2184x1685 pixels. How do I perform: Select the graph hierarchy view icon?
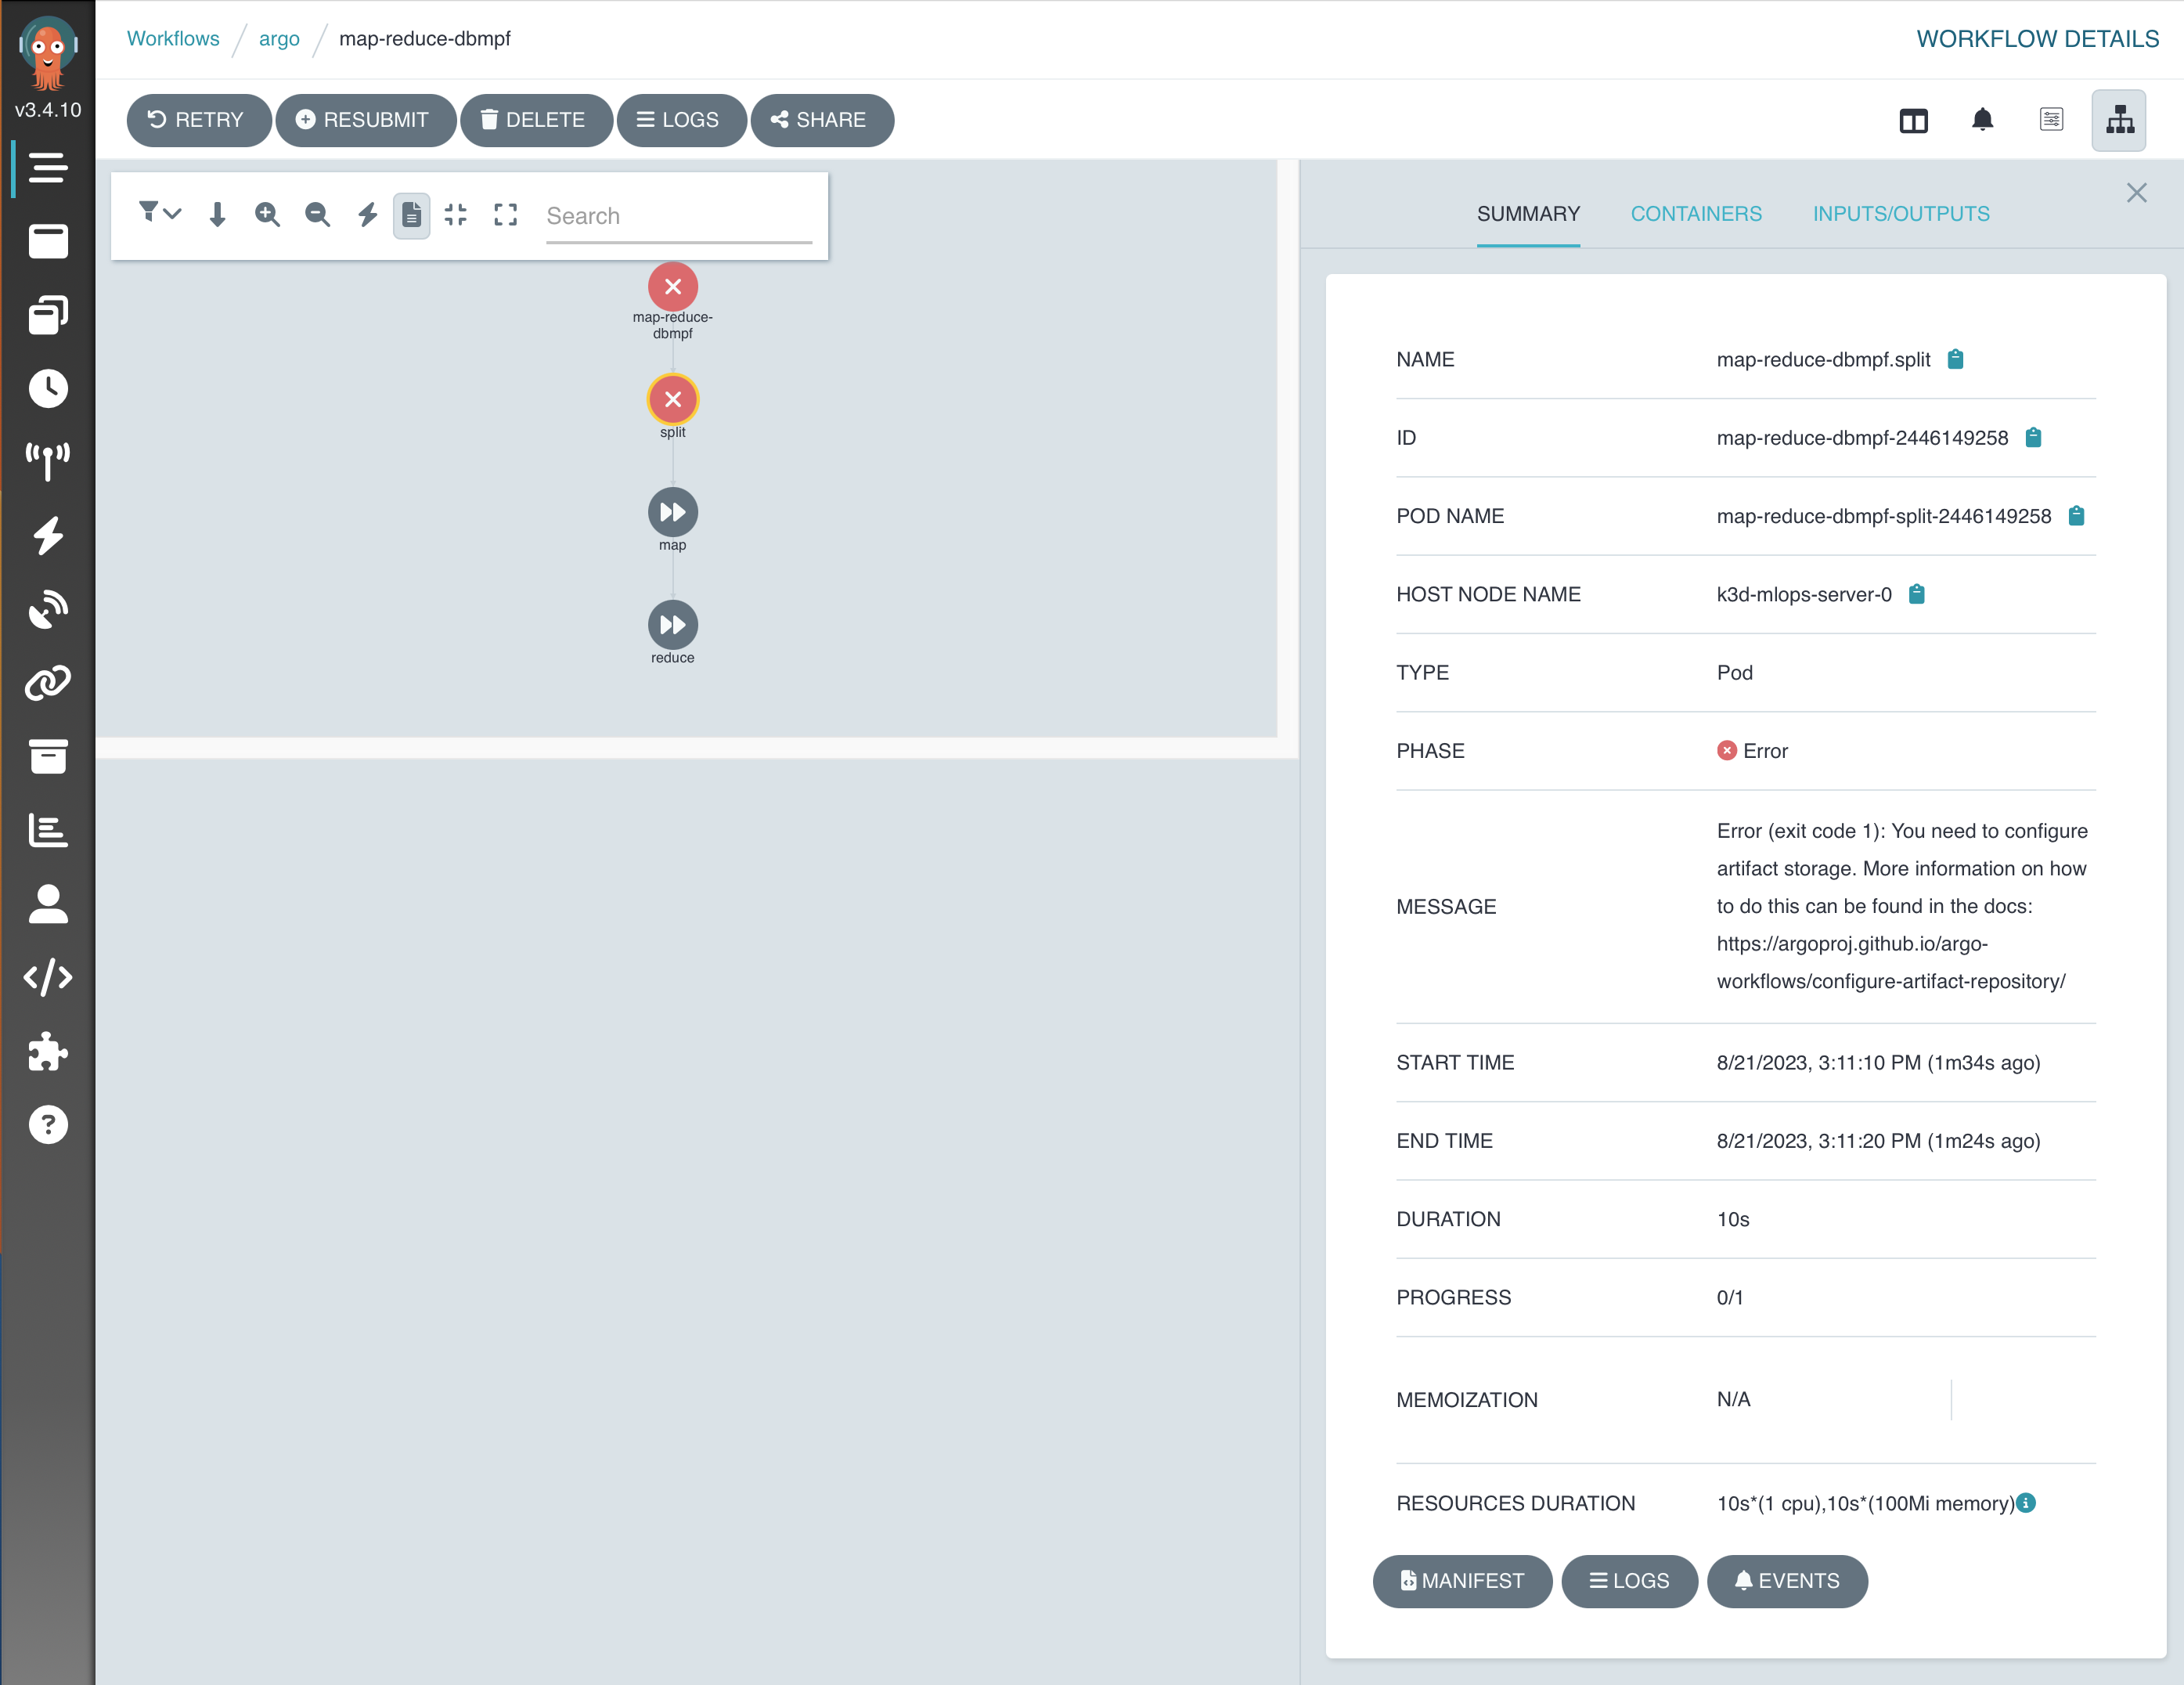pos(2119,120)
